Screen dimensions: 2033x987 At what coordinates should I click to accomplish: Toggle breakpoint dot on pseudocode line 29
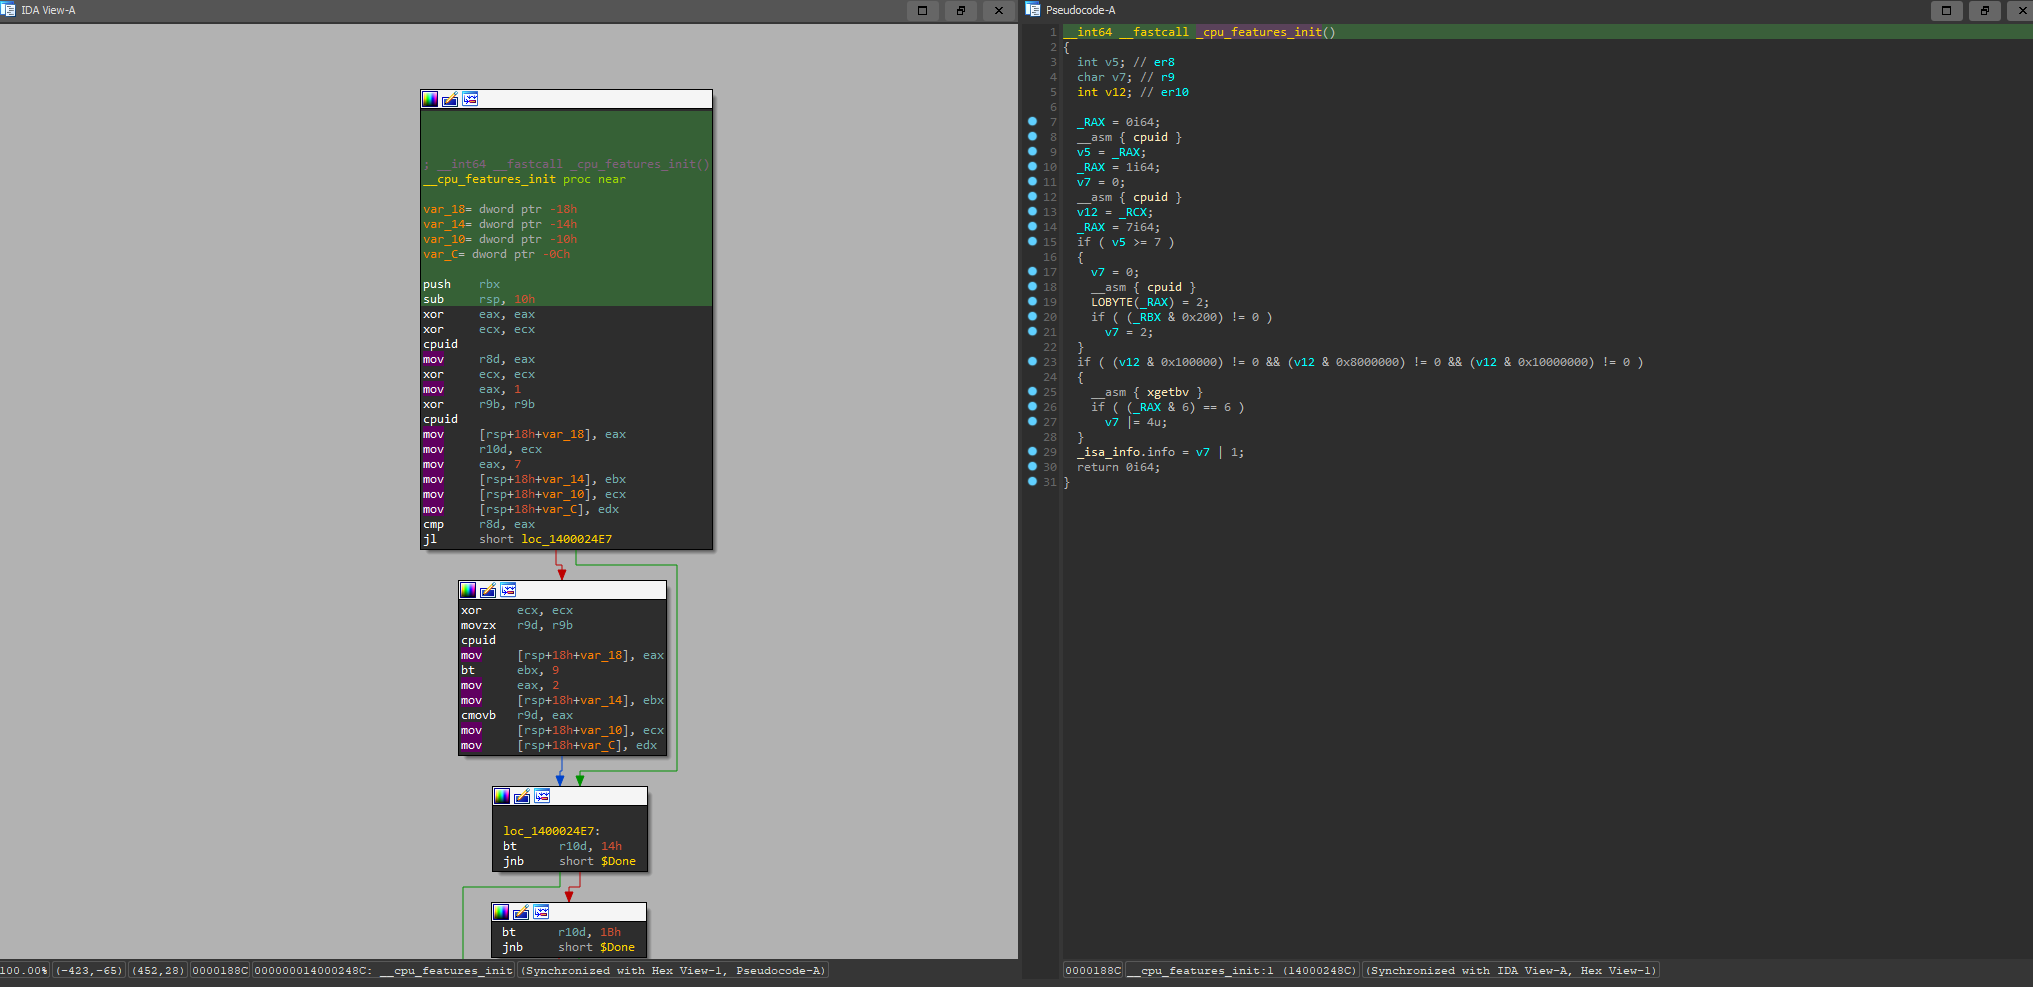click(x=1032, y=452)
